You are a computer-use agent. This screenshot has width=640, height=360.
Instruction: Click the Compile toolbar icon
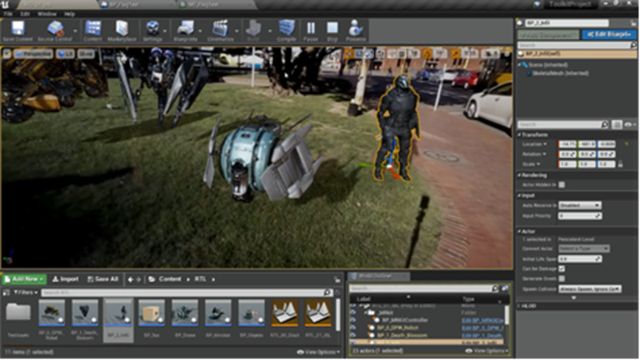287,31
